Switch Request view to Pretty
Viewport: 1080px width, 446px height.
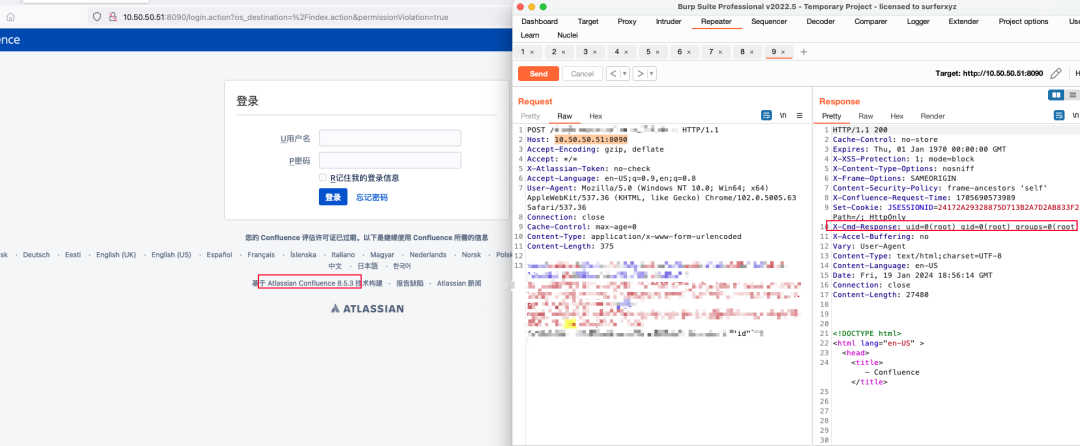pos(530,116)
